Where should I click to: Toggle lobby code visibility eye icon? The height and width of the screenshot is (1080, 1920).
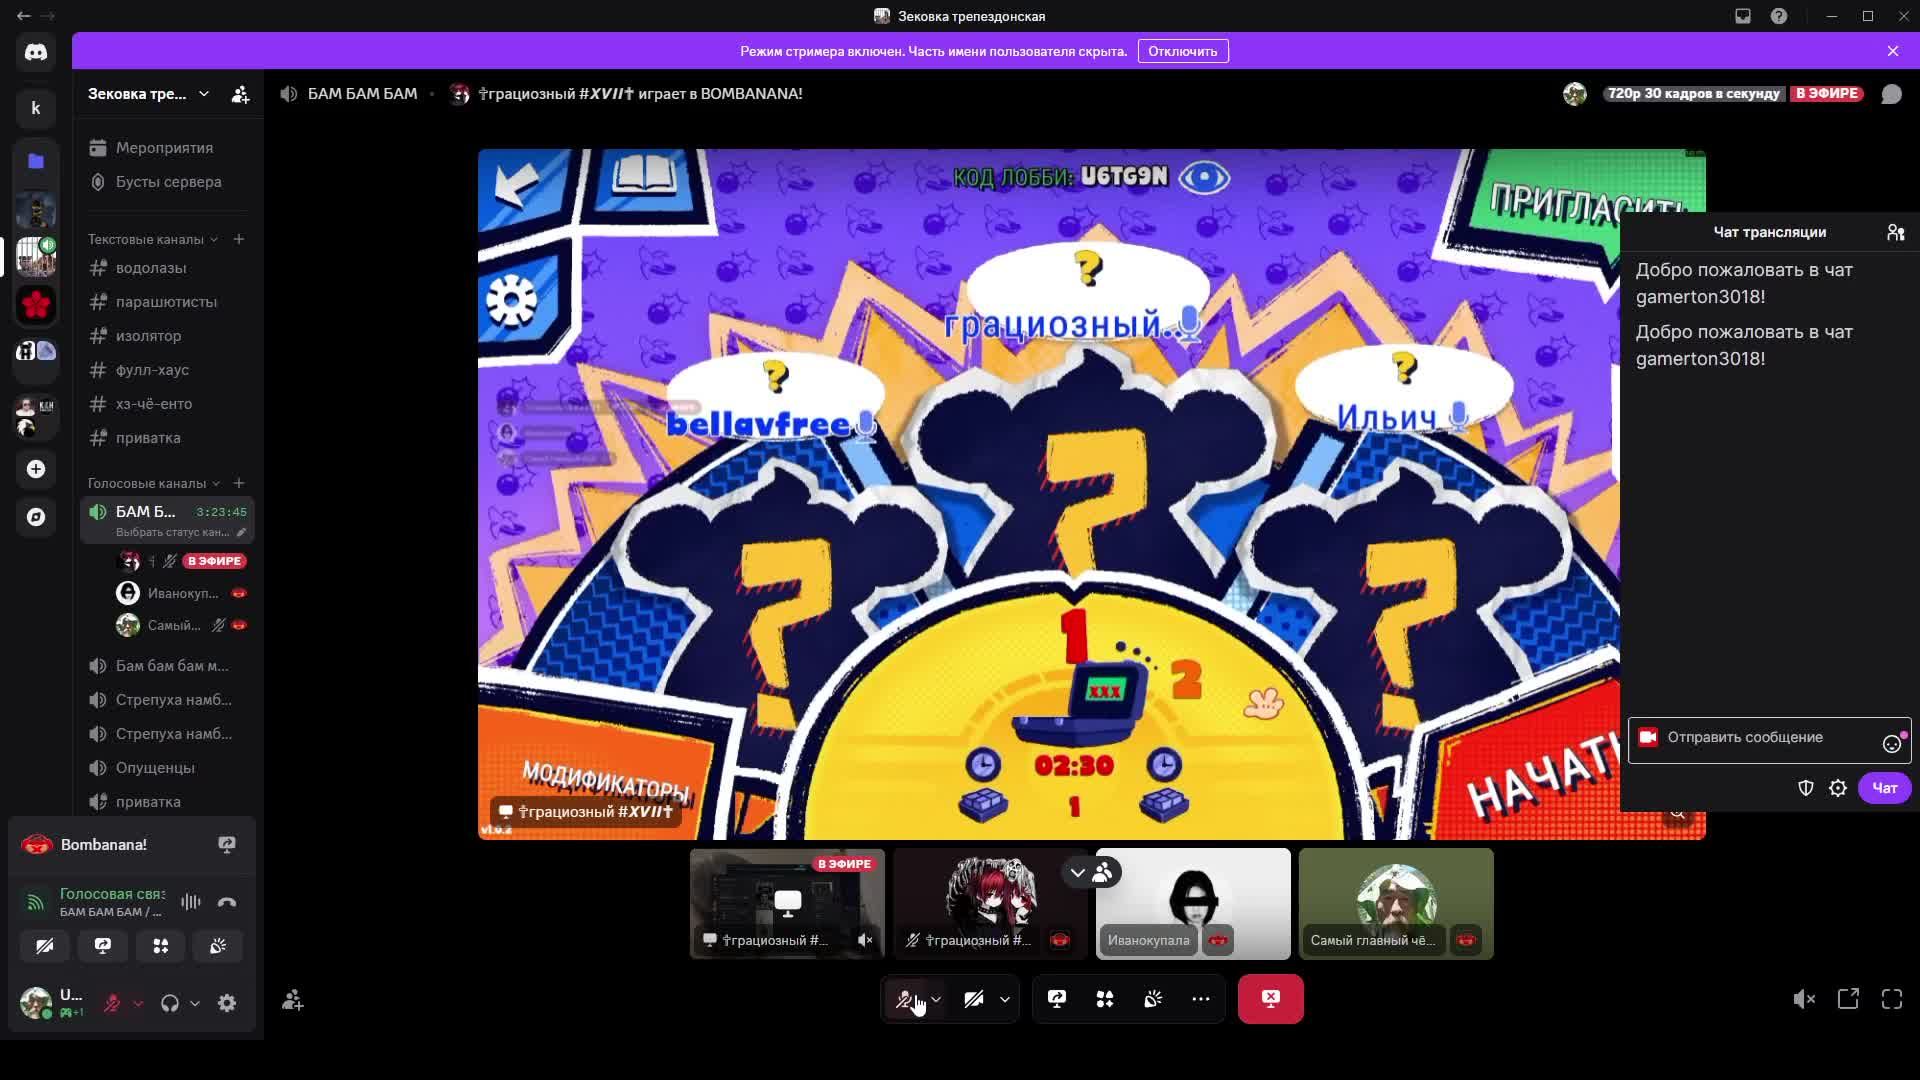pos(1204,178)
